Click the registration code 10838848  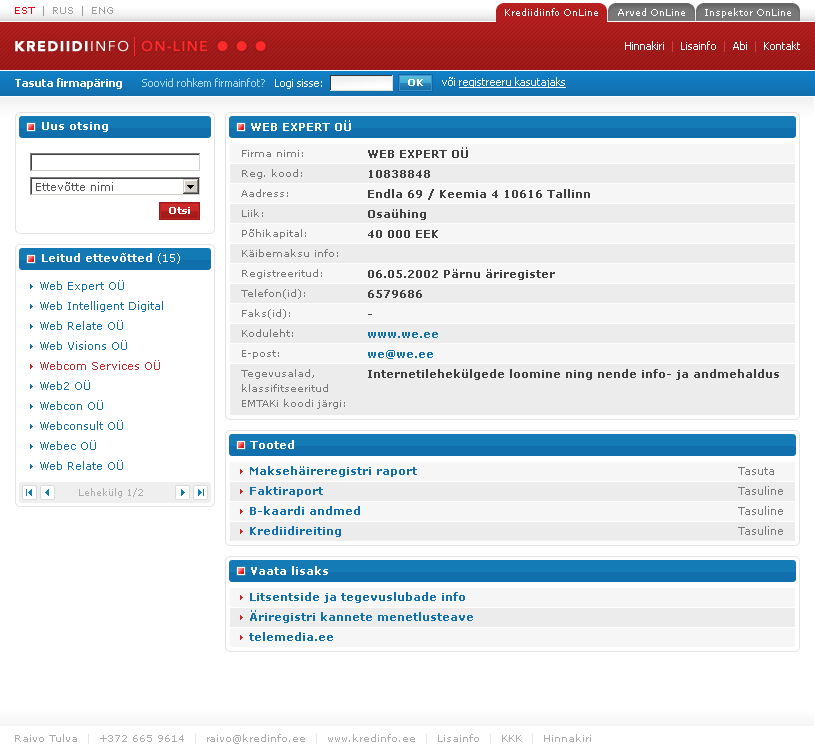pos(399,174)
